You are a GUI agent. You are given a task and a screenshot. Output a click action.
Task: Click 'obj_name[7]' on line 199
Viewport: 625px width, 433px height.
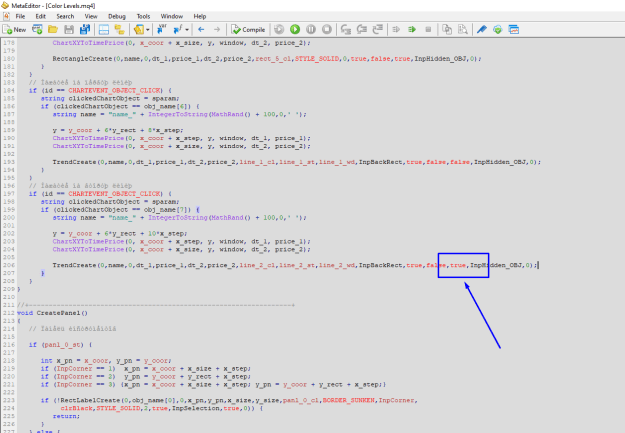(167, 210)
